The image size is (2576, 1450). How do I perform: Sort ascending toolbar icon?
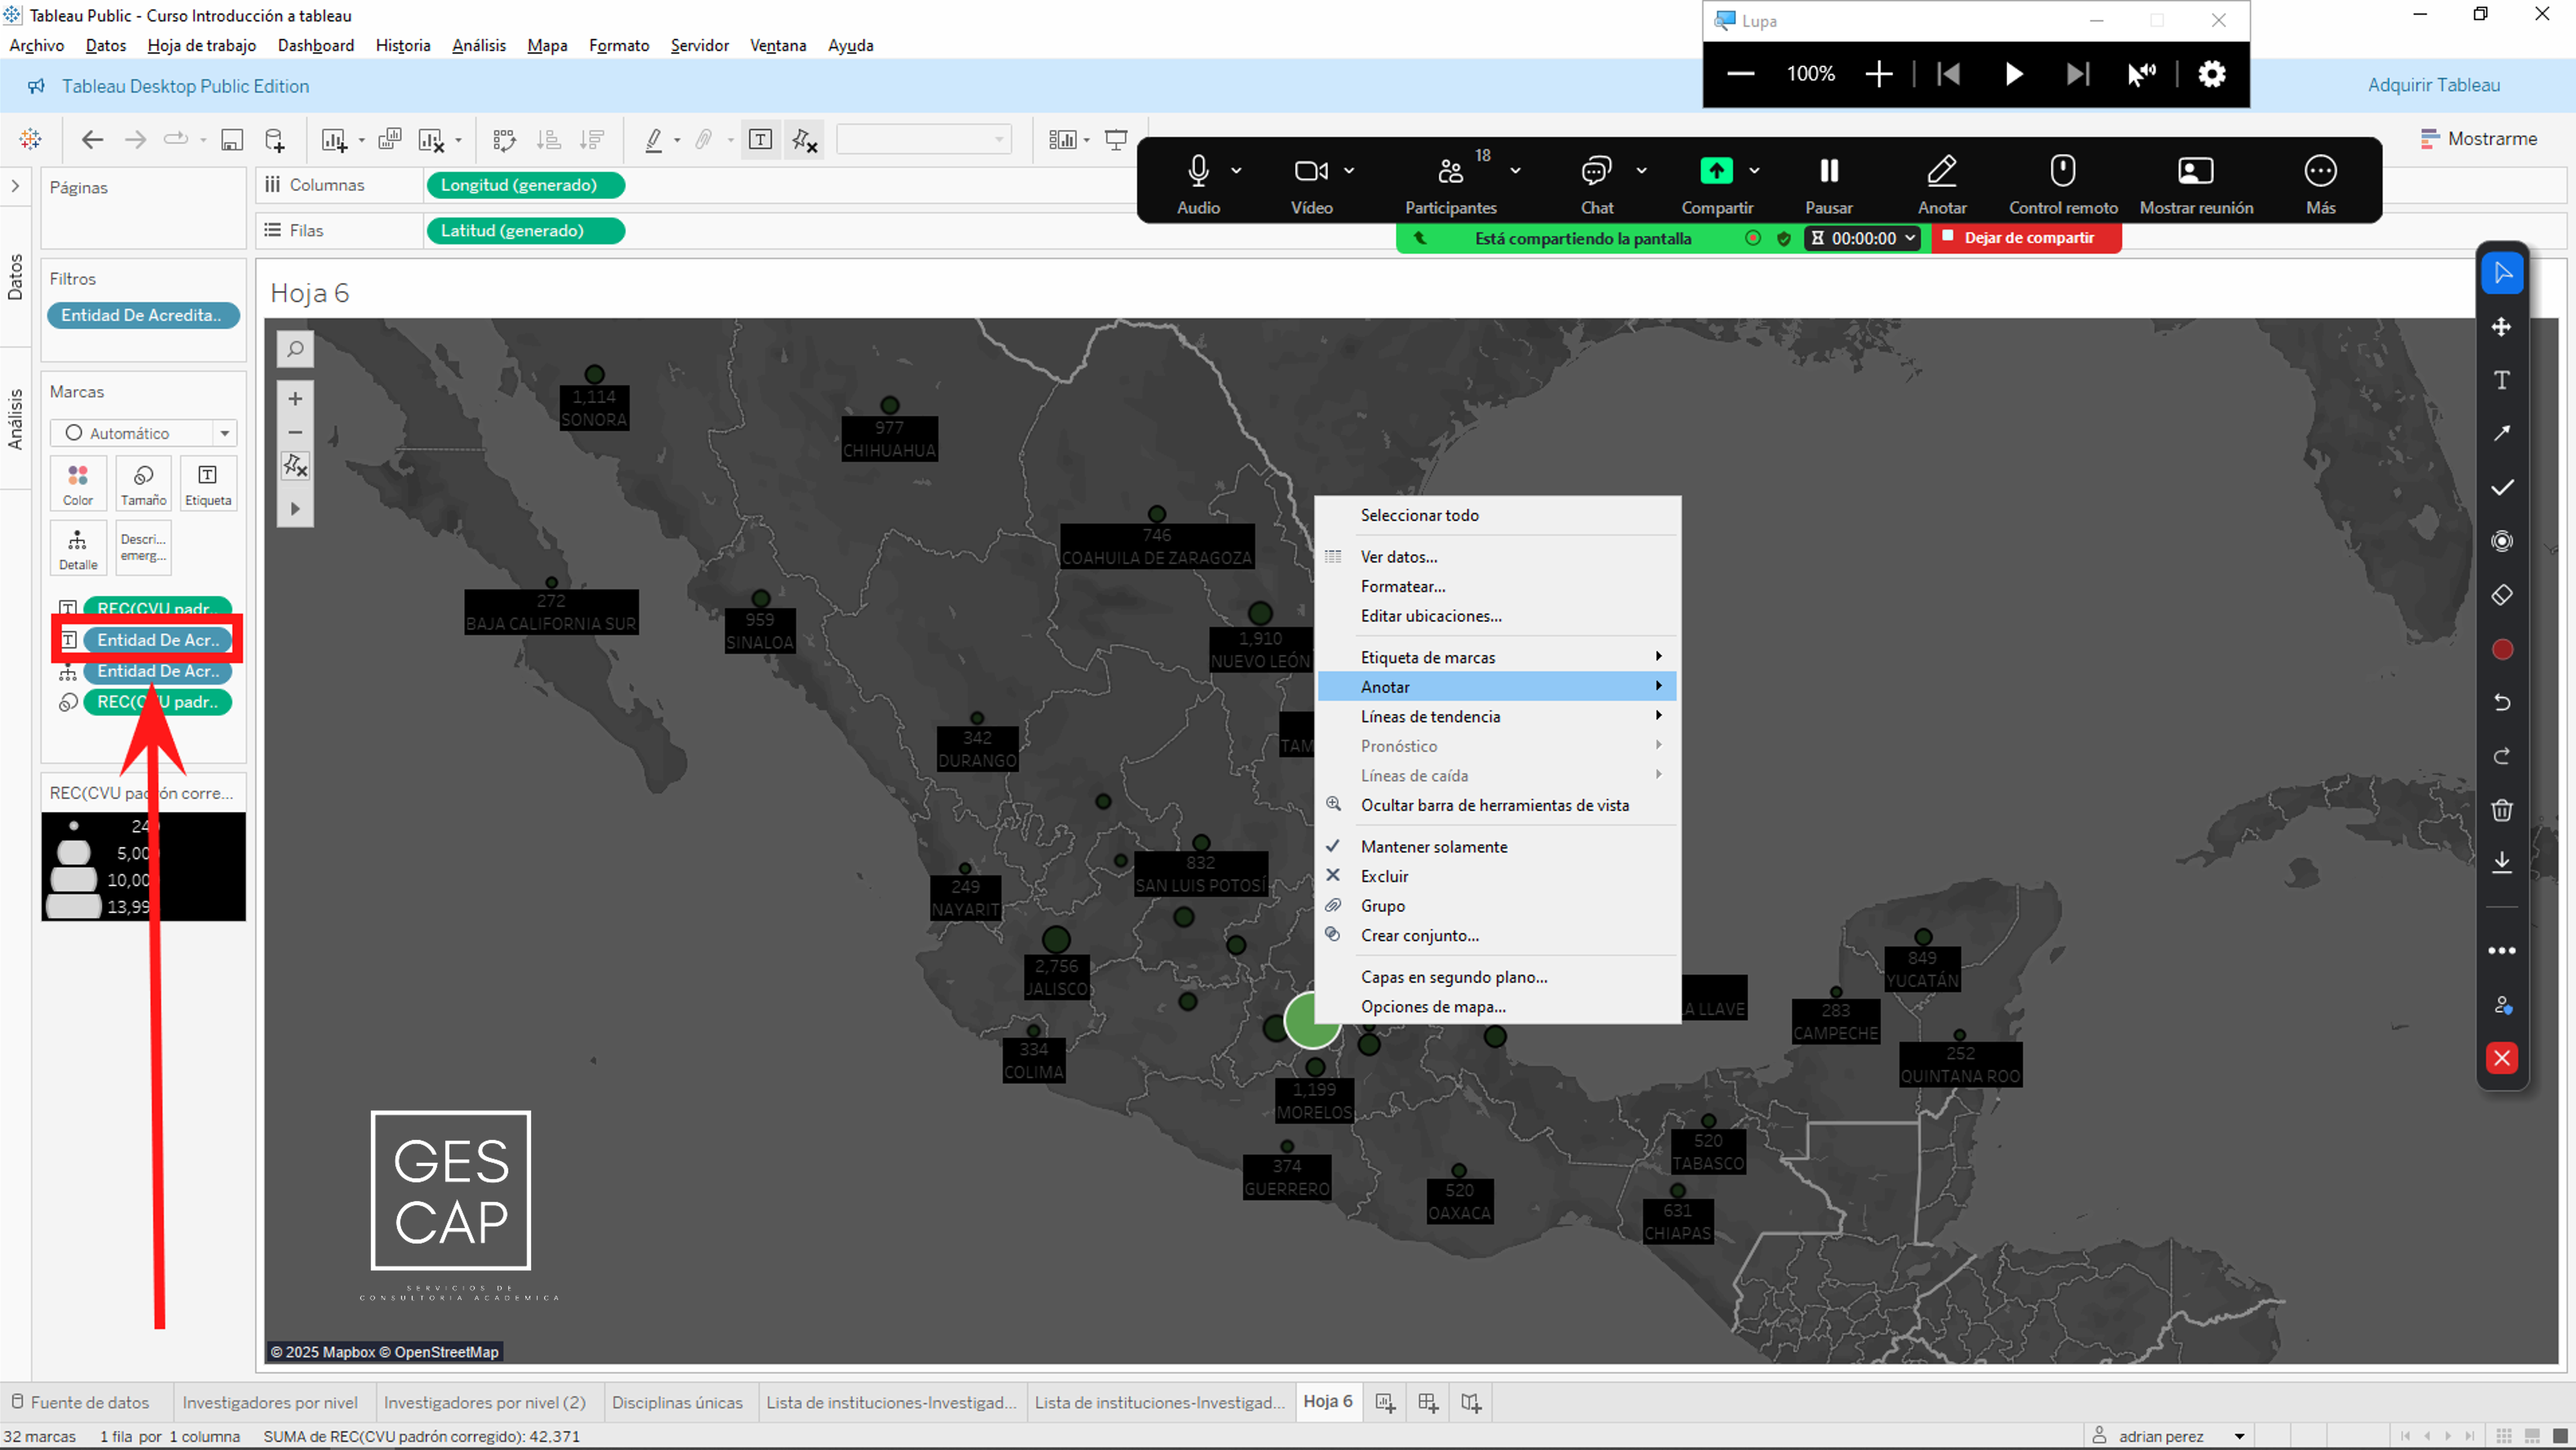(548, 140)
